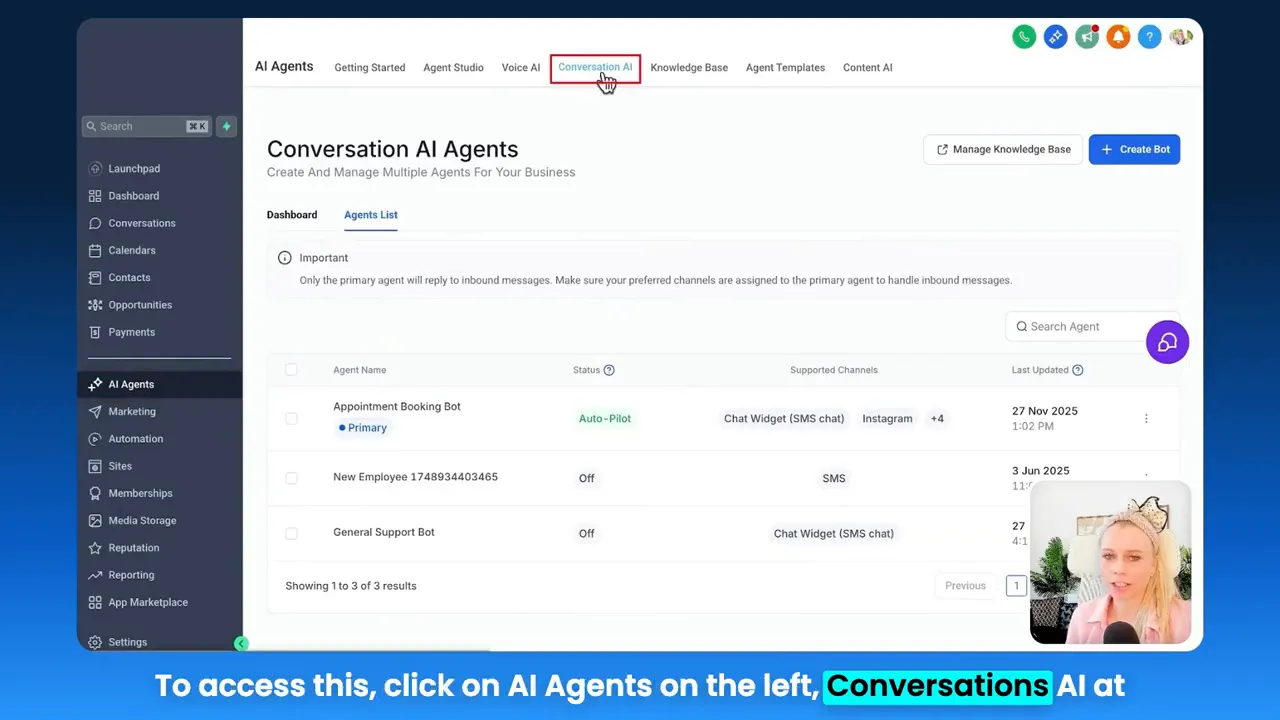Screen dimensions: 1280x720
Task: Open Sites in the sidebar
Action: [120, 466]
